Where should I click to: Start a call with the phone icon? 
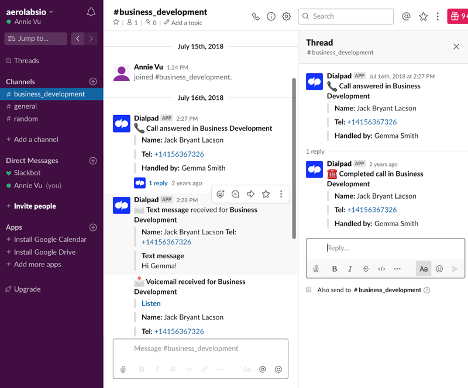coord(256,16)
